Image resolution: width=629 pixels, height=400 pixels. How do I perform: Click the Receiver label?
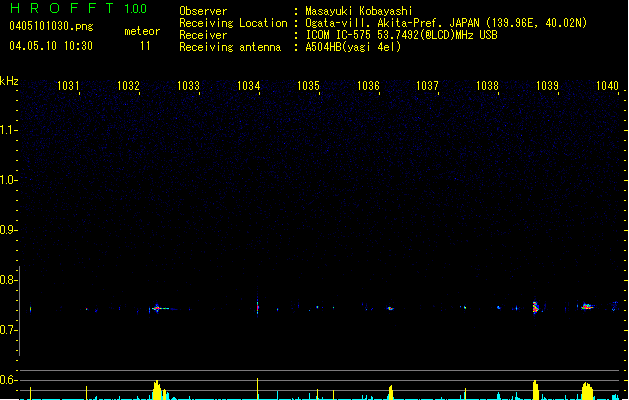[203, 35]
